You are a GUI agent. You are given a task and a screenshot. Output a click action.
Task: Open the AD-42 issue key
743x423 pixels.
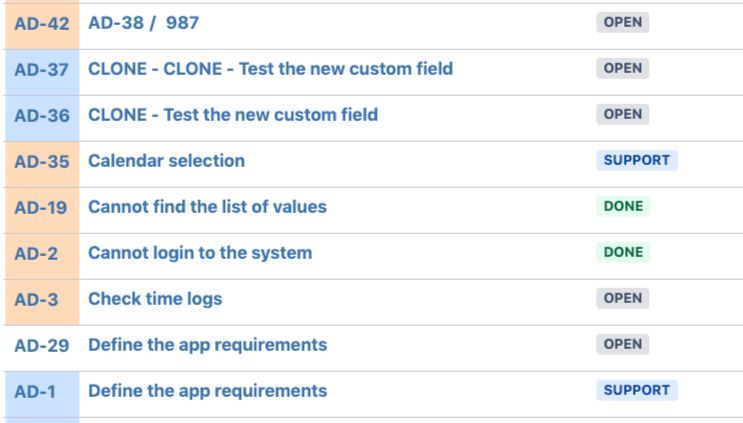point(42,23)
